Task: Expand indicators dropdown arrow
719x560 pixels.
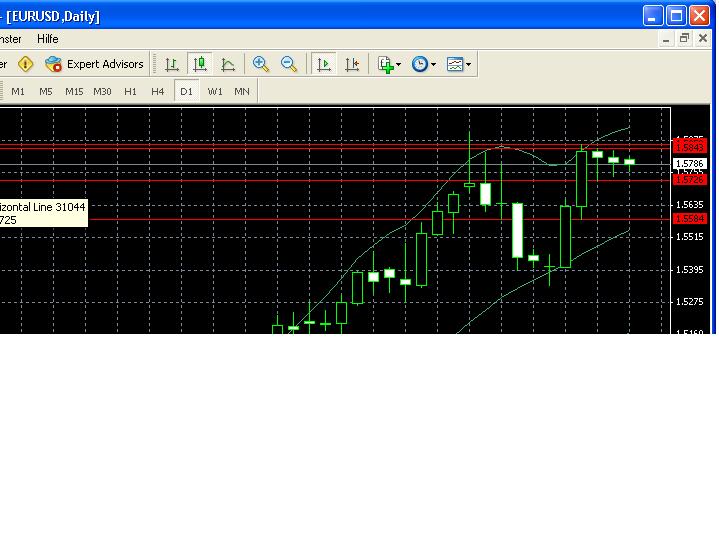Action: [x=398, y=64]
